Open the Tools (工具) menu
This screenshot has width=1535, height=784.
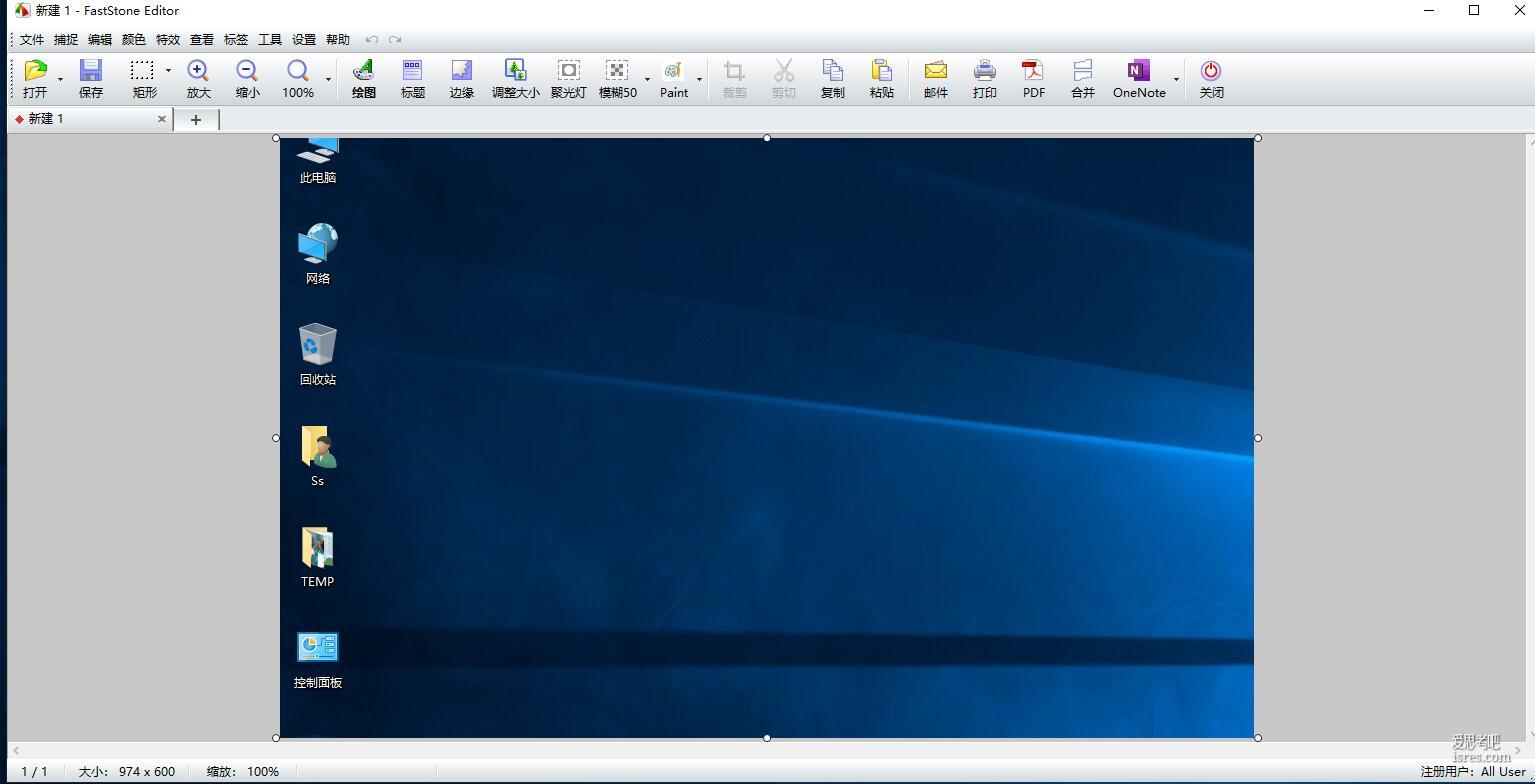pyautogui.click(x=270, y=40)
